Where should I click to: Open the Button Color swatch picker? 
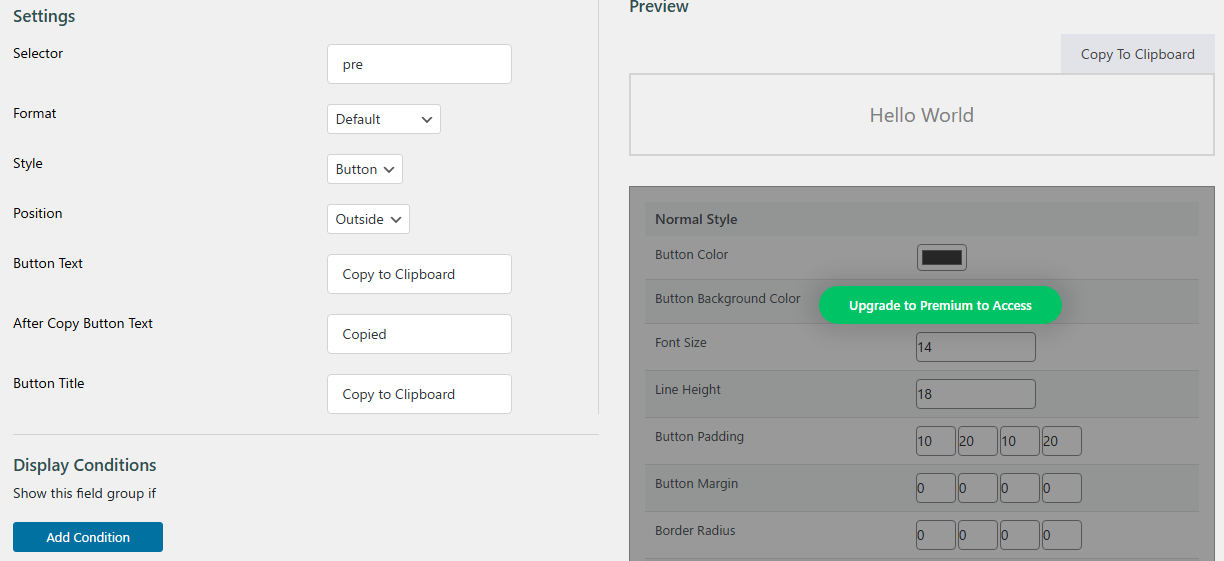point(941,257)
